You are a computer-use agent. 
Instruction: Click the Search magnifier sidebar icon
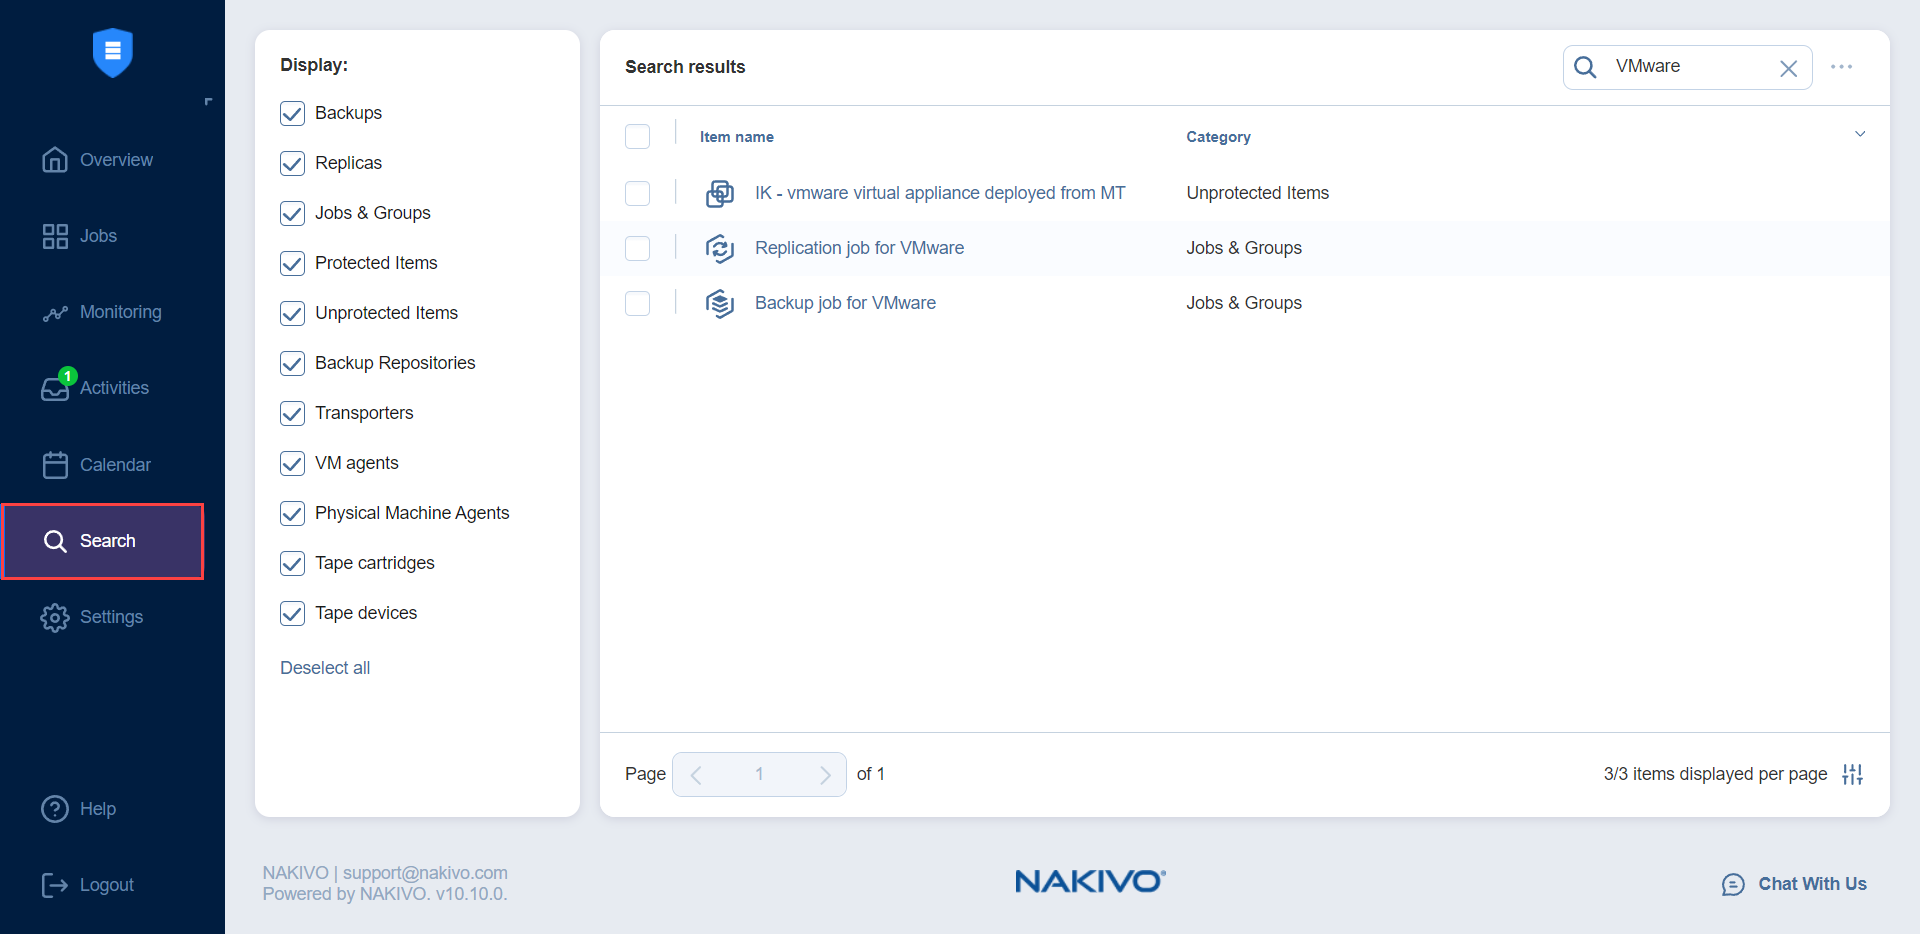55,541
